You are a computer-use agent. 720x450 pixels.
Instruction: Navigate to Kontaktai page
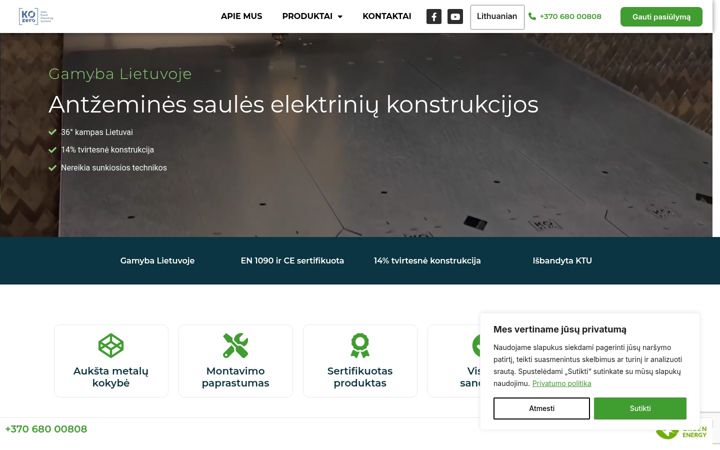click(387, 16)
